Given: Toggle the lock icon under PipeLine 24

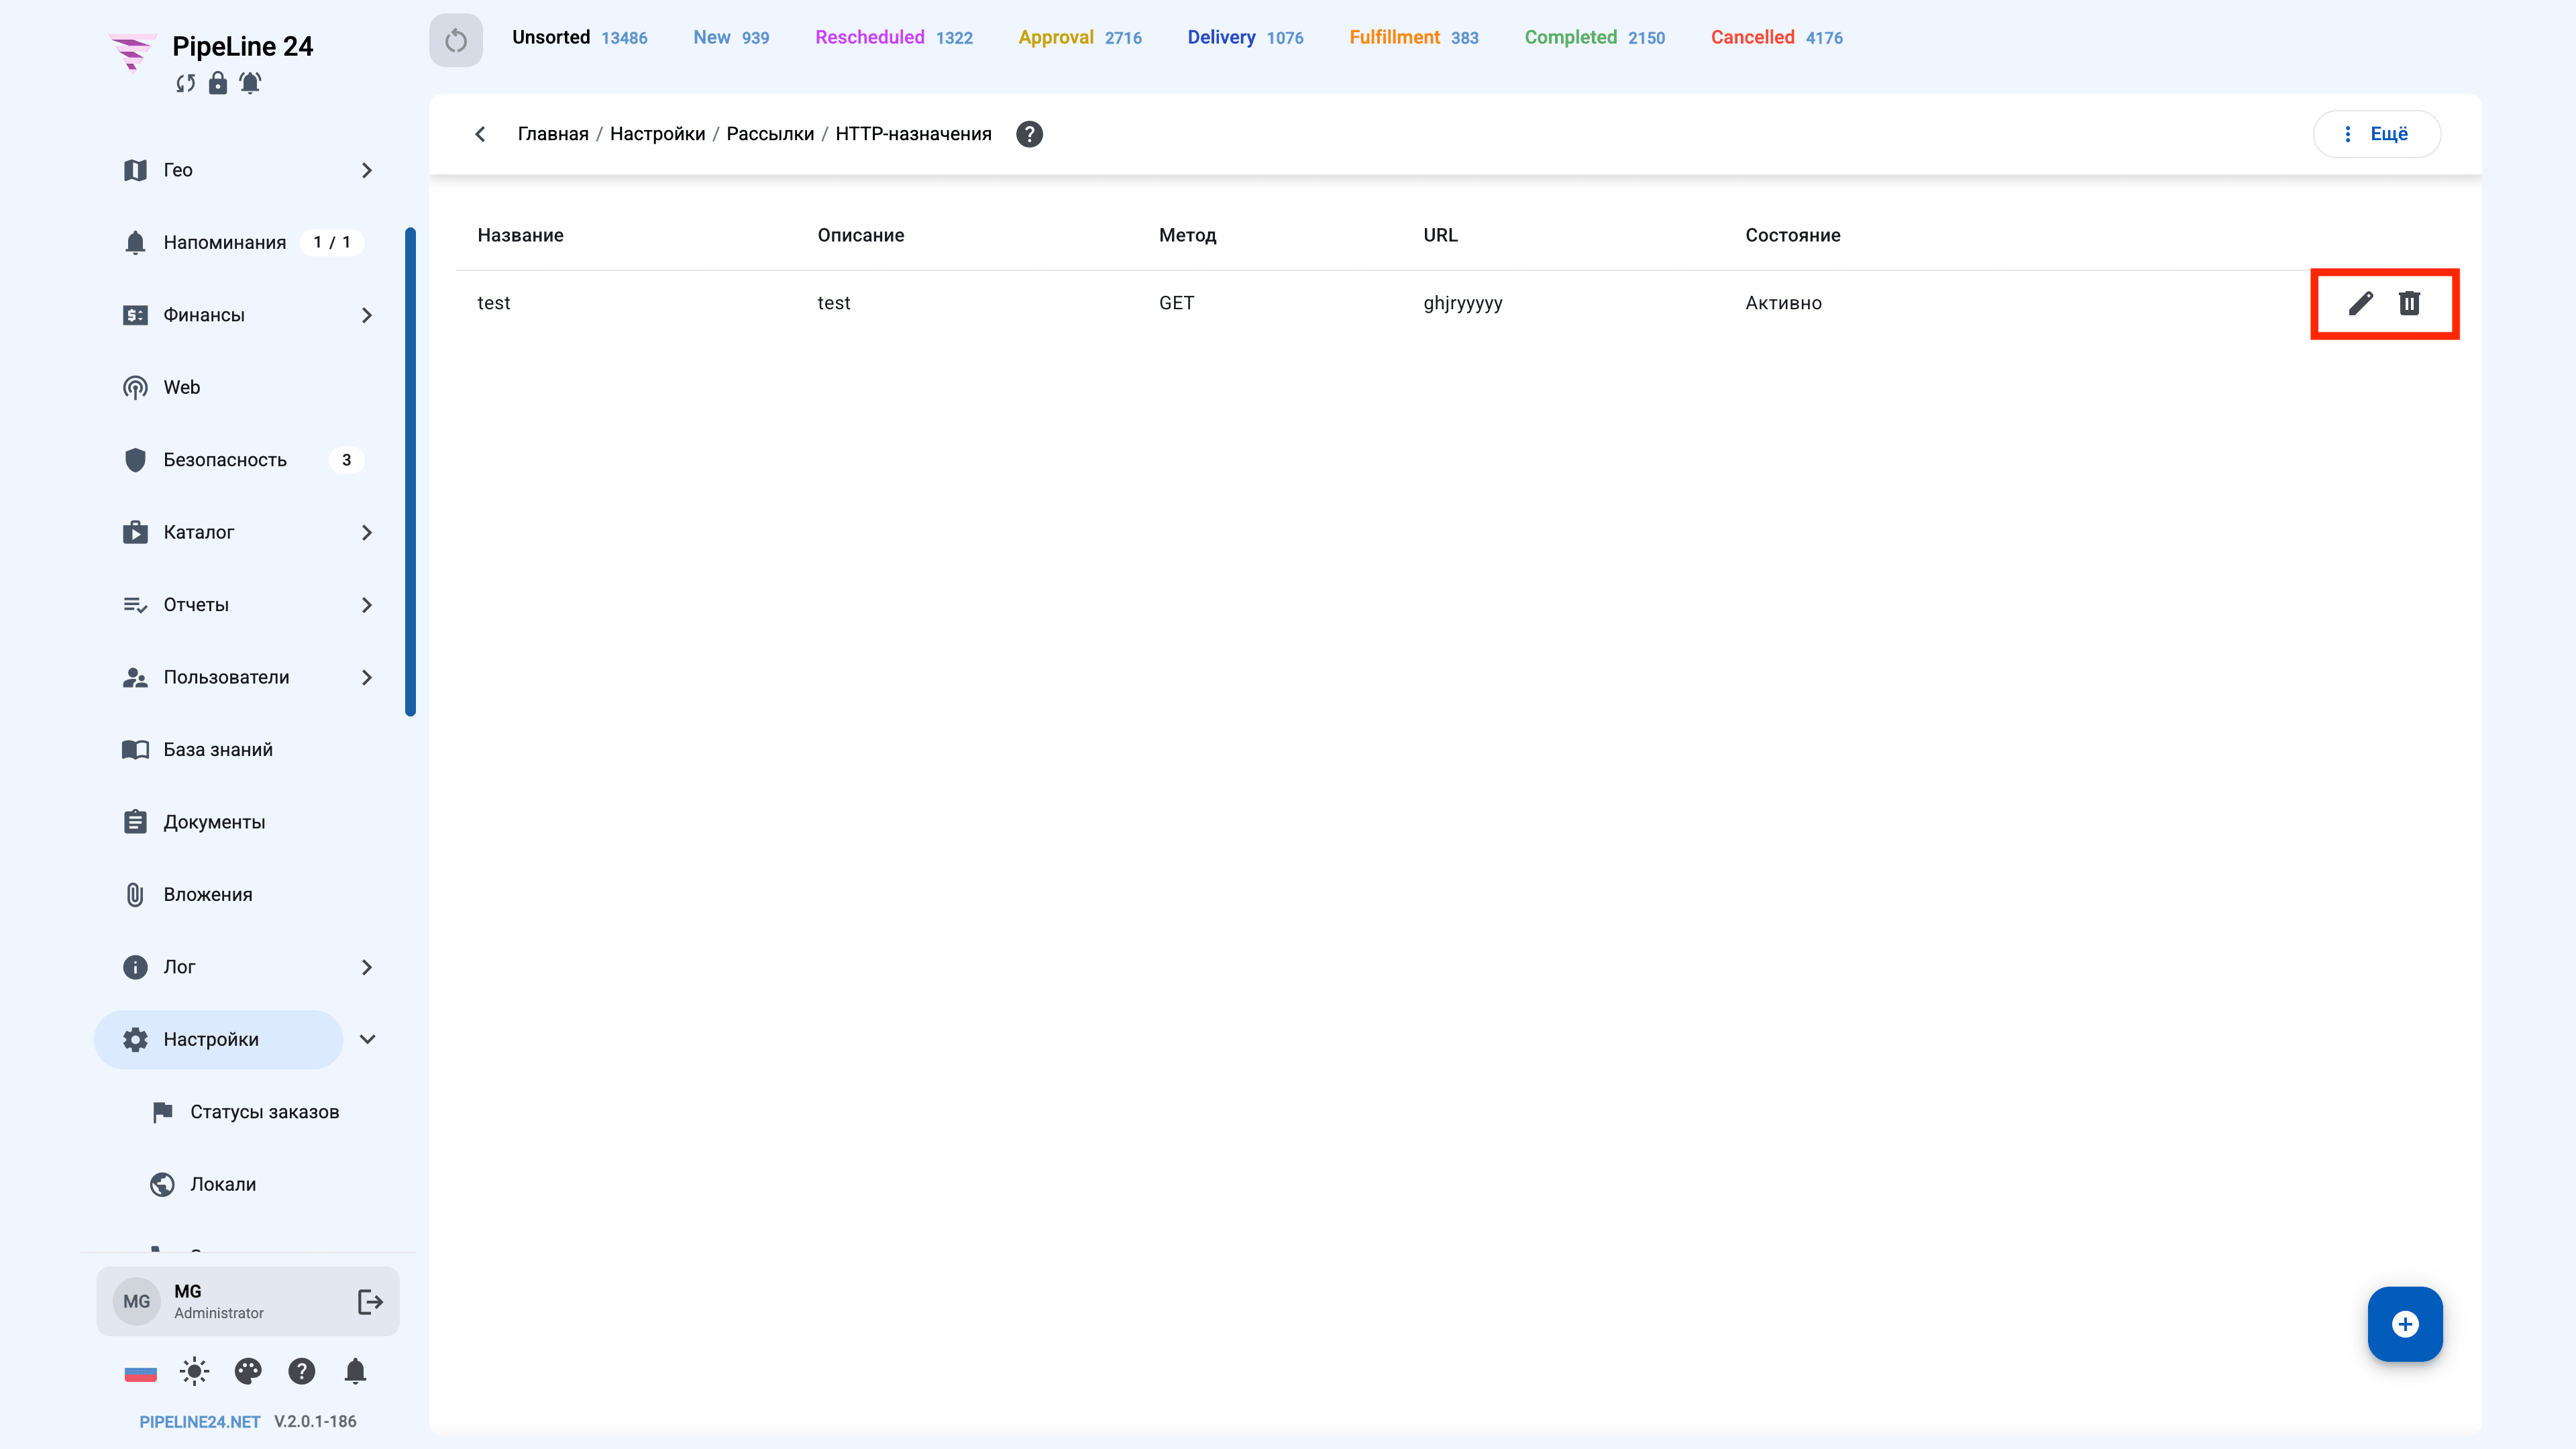Looking at the screenshot, I should (x=217, y=83).
